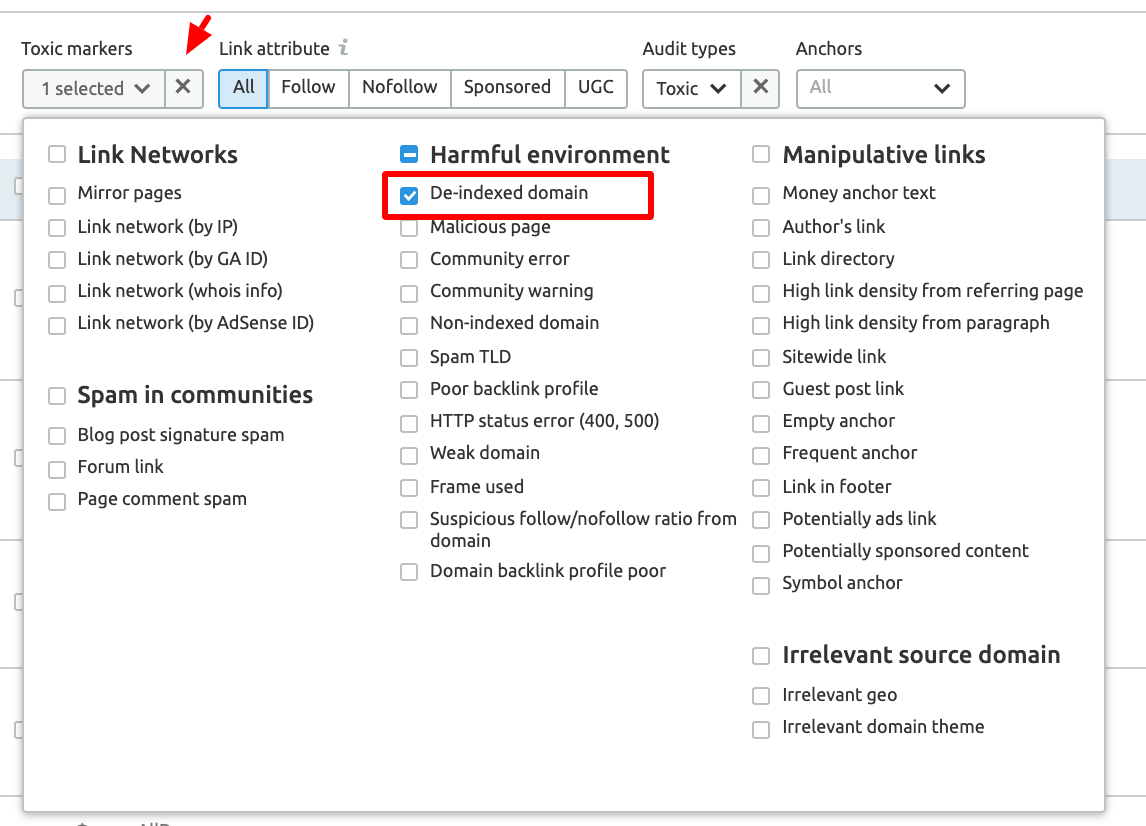Viewport: 1146px width, 826px height.
Task: Select the Follow link attribute tab
Action: (x=308, y=88)
